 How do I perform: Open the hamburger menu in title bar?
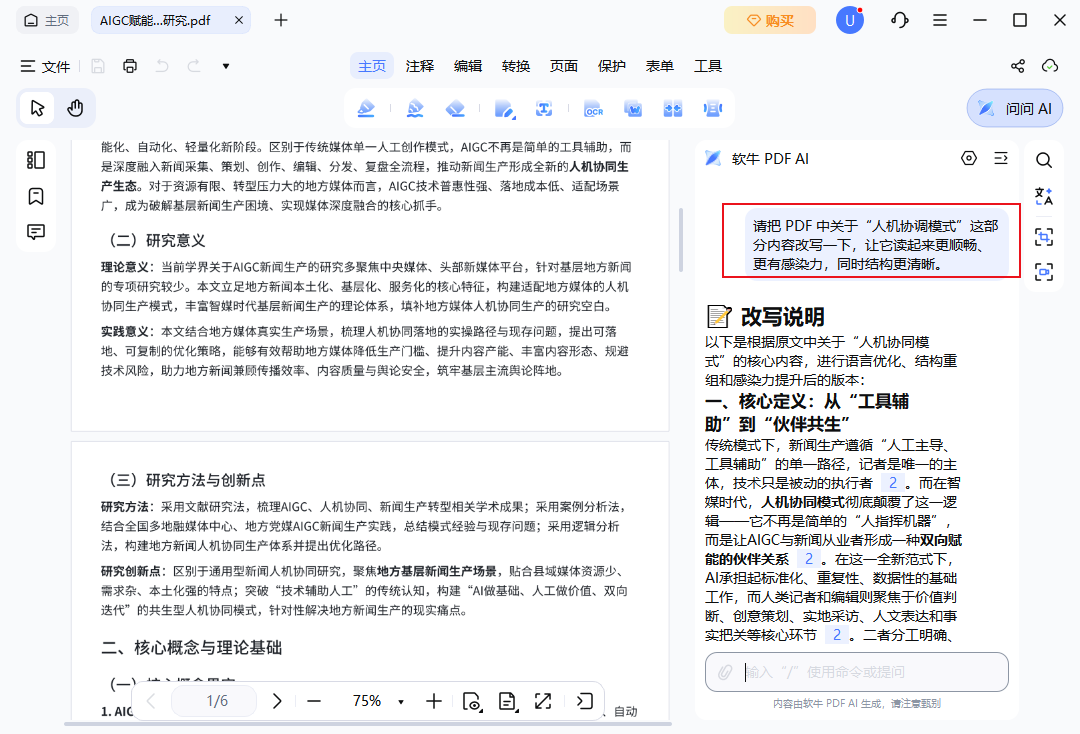coord(939,20)
